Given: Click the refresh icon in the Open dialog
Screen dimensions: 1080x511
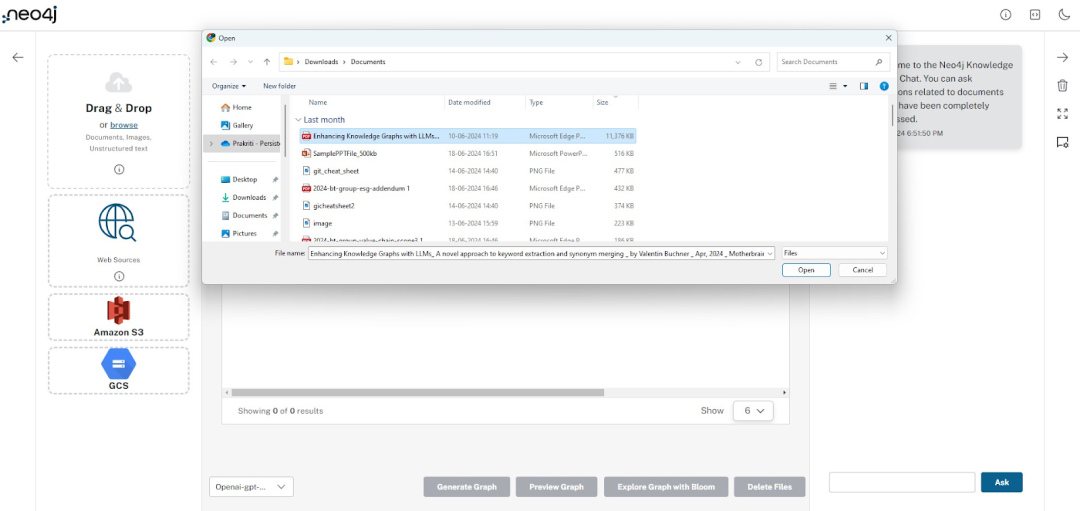Looking at the screenshot, I should click(x=758, y=62).
